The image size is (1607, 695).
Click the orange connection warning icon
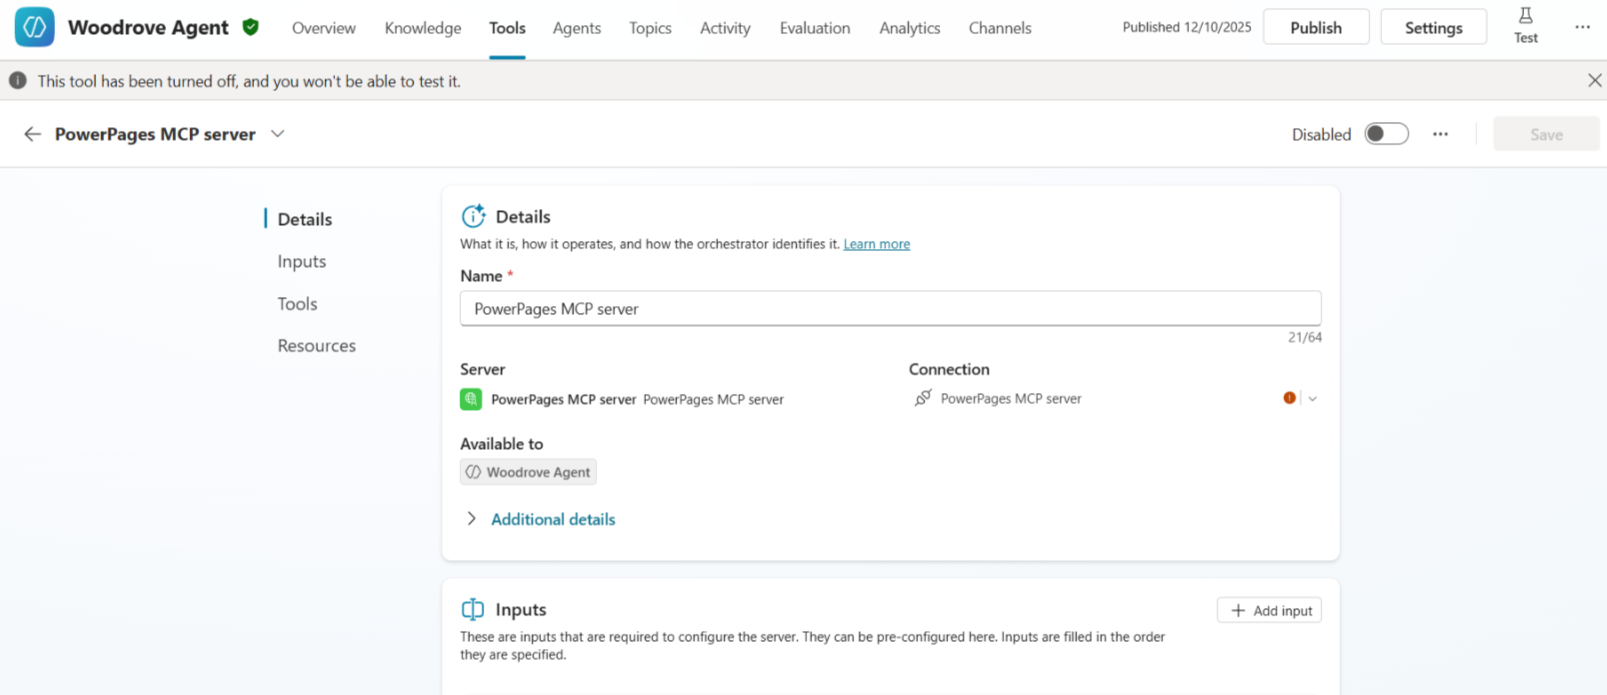click(x=1289, y=398)
